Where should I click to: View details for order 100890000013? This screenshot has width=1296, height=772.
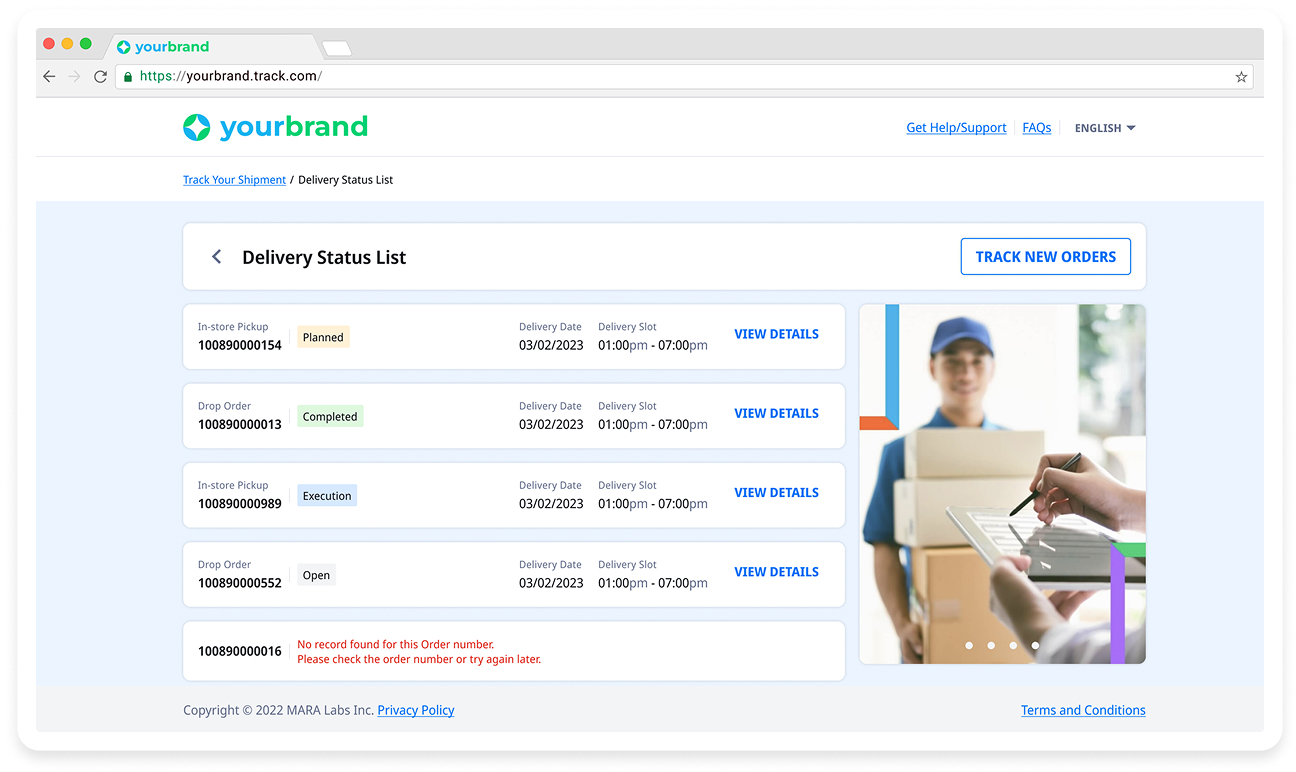click(776, 413)
